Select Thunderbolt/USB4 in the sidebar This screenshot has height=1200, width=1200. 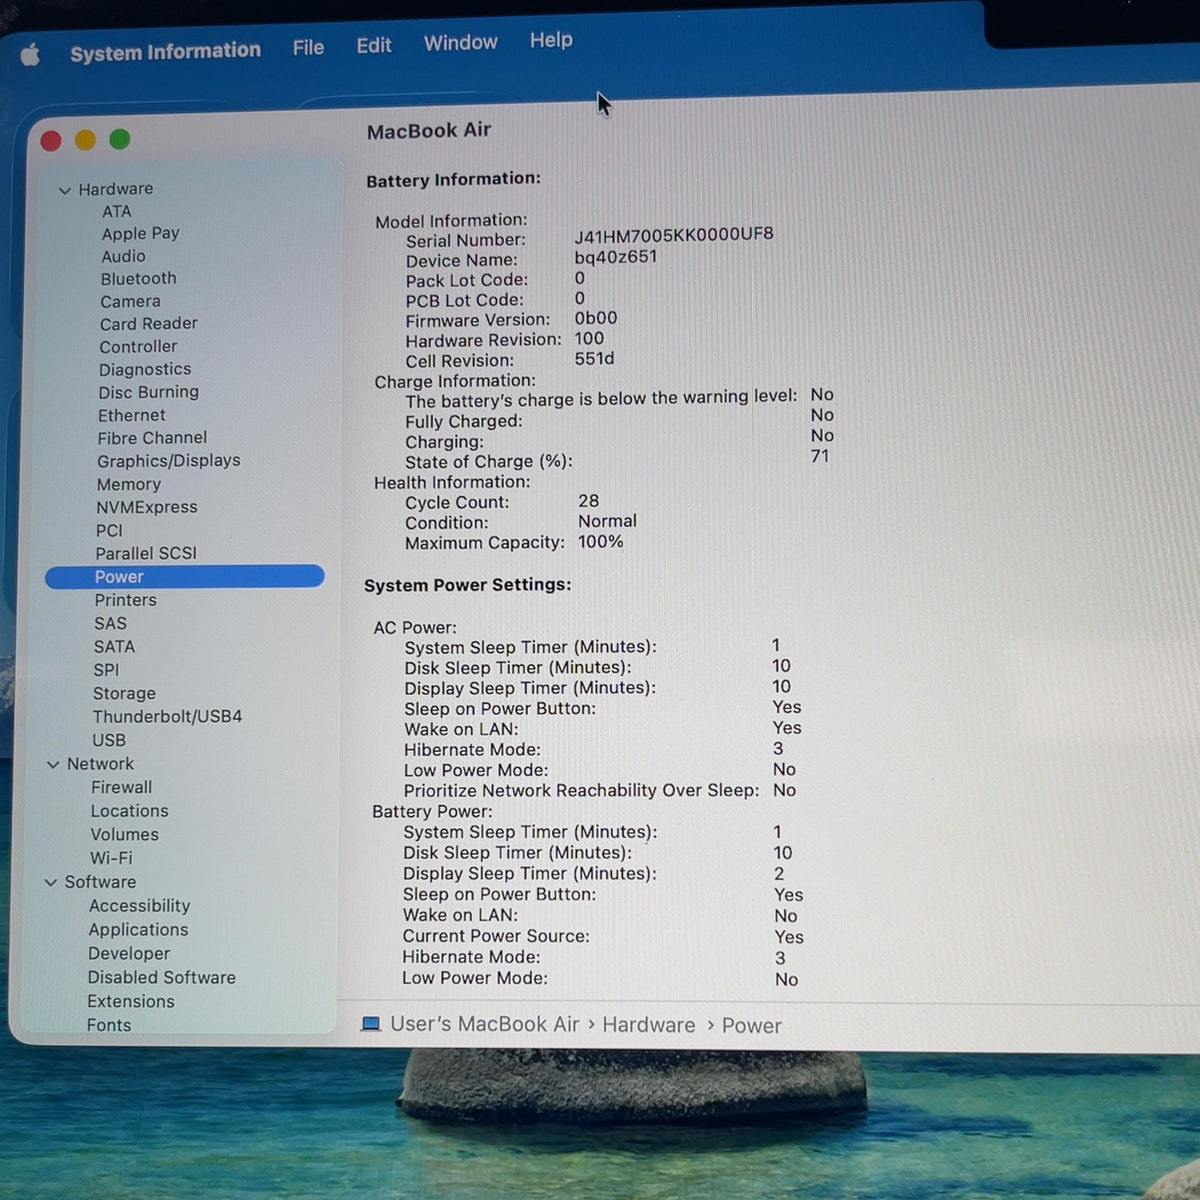[x=167, y=716]
